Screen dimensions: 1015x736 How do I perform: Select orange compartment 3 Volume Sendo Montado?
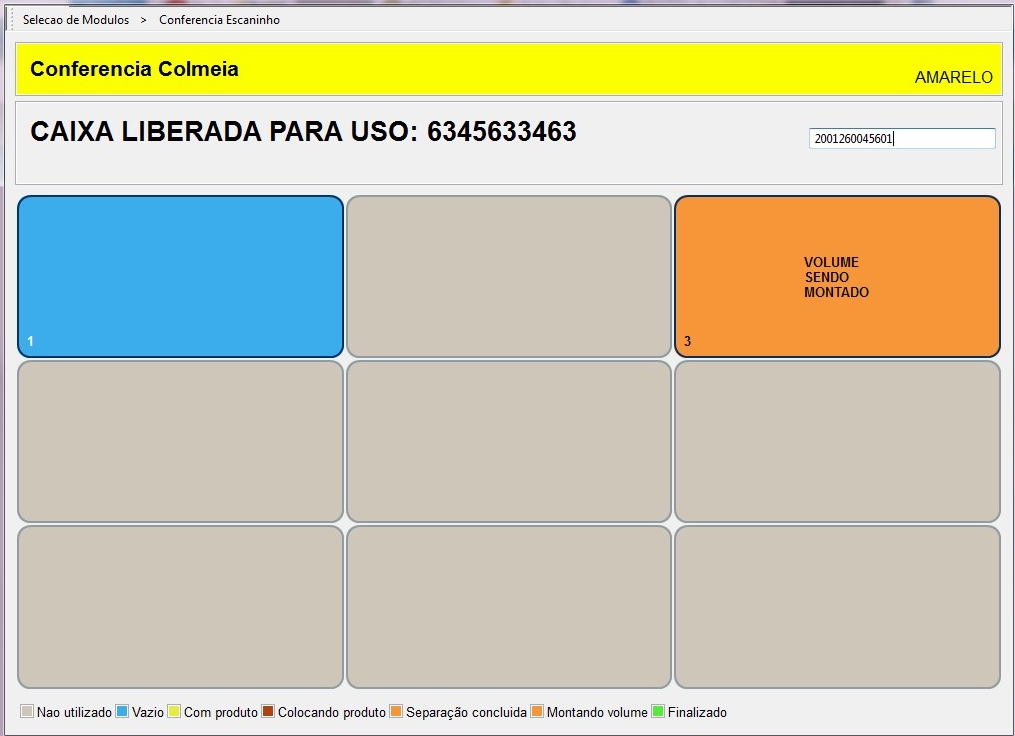coord(838,276)
